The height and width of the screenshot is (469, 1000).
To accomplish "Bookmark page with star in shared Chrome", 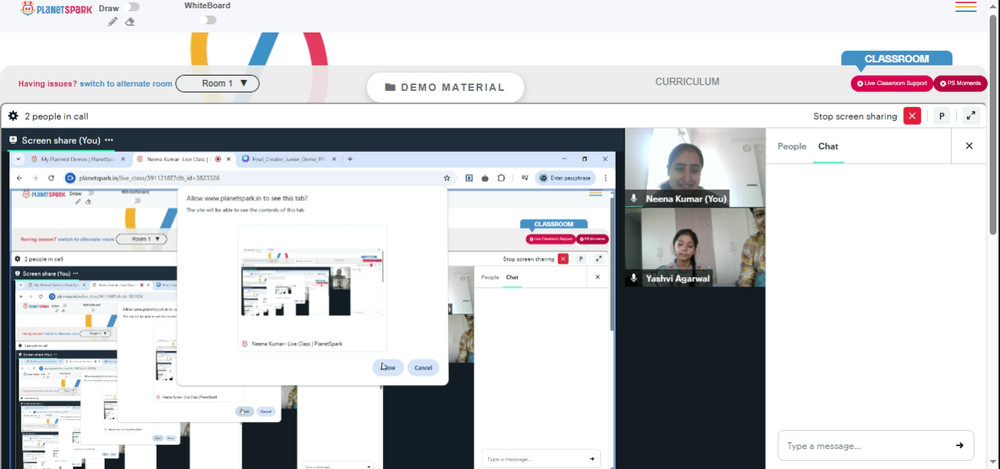I will [446, 178].
